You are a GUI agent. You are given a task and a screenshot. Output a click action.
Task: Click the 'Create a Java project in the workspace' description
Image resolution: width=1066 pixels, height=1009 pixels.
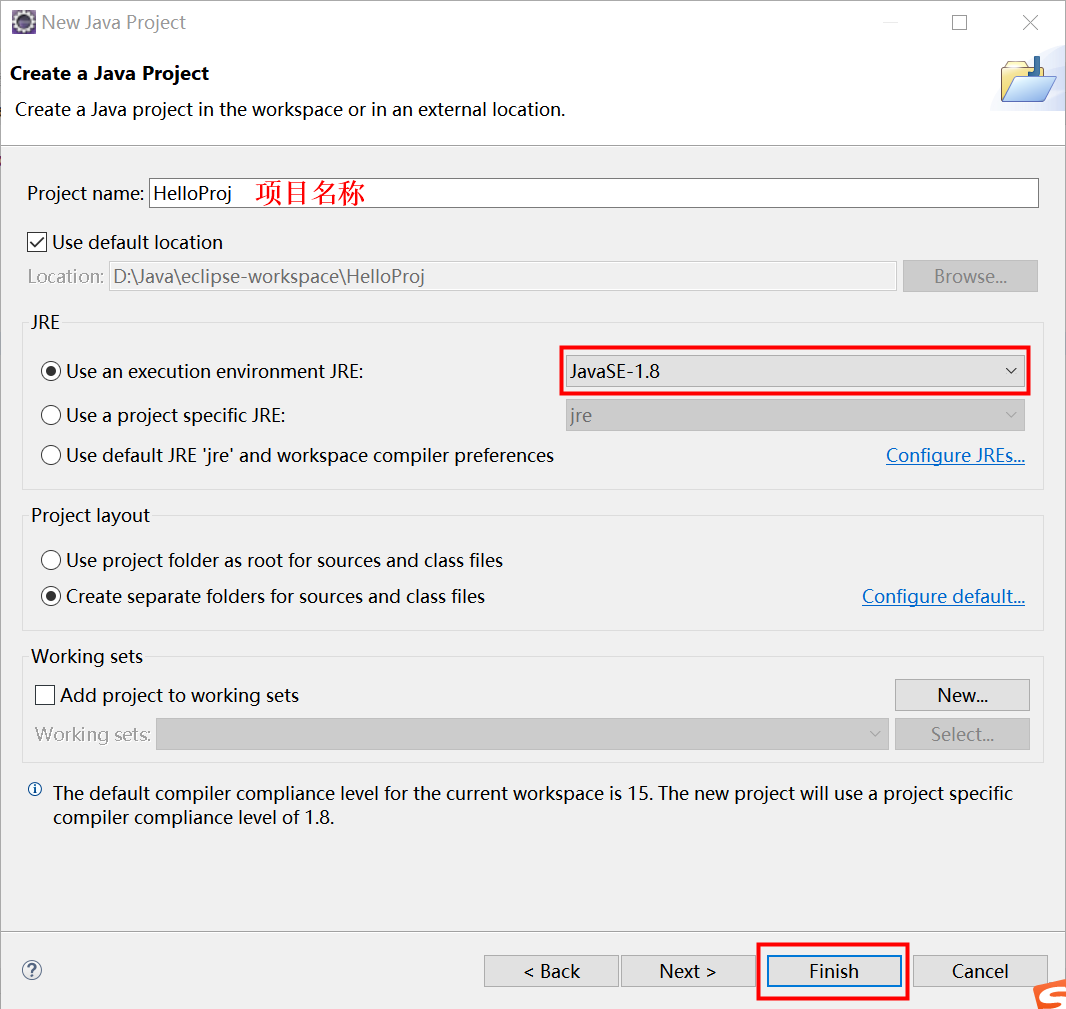click(290, 109)
